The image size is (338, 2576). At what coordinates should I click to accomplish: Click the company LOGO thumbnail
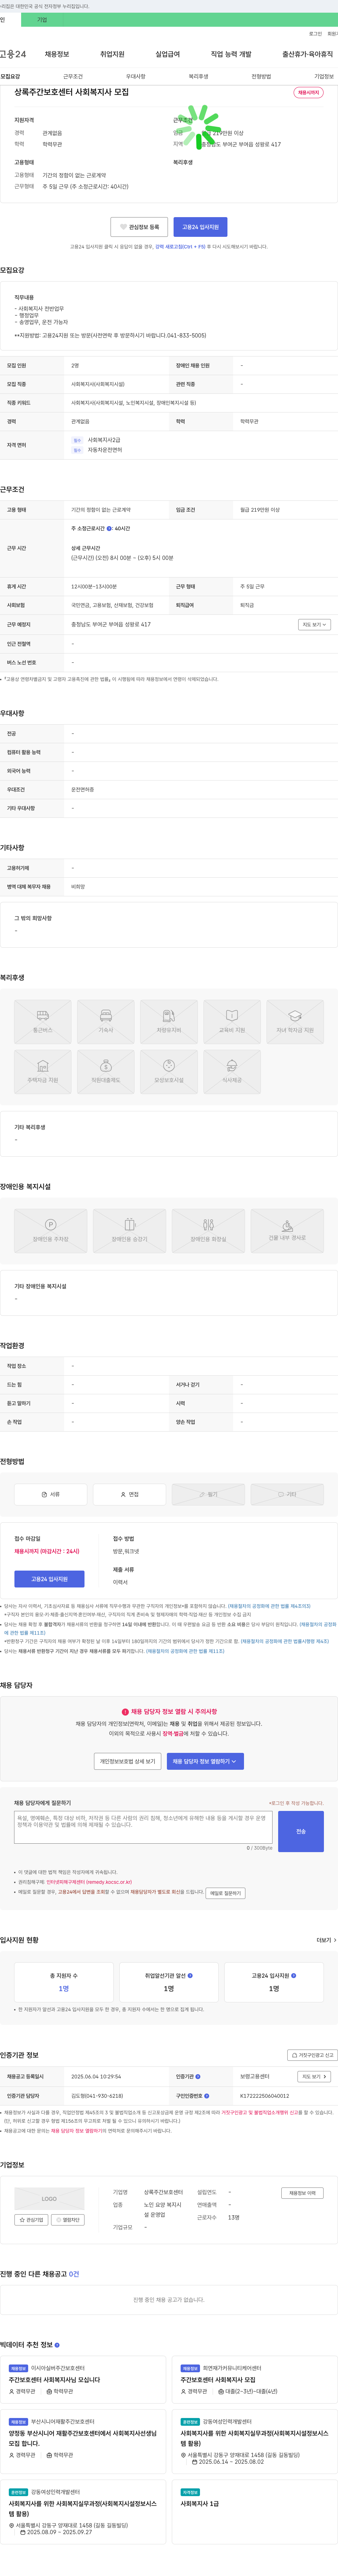pos(49,2199)
